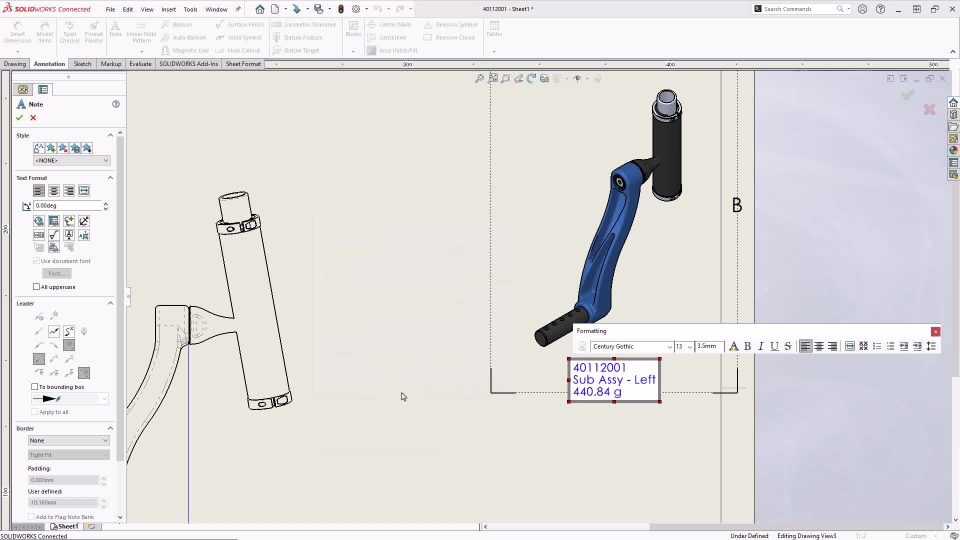960x540 pixels.
Task: Click the Home icon in the top toolbar
Action: pyautogui.click(x=260, y=9)
